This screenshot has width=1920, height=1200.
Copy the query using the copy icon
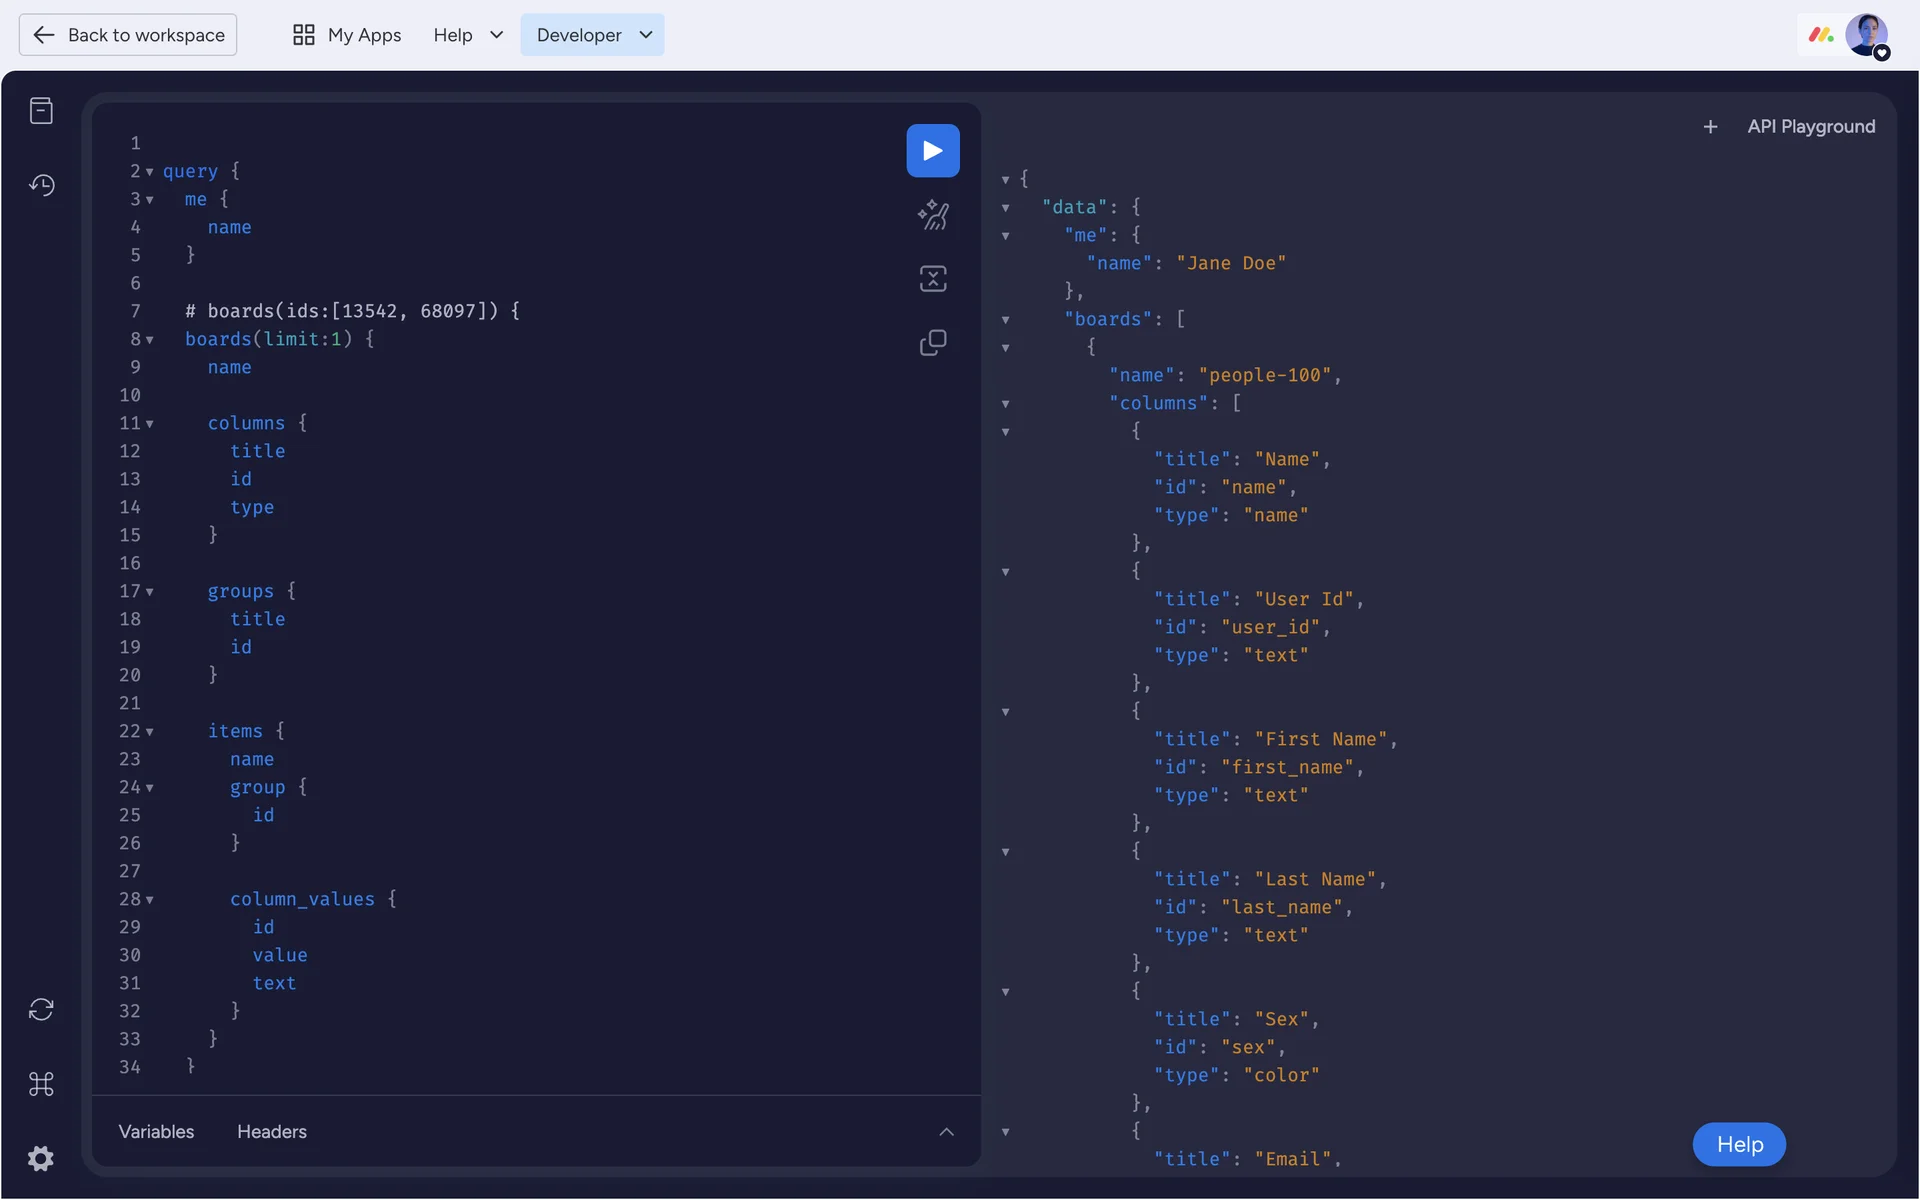[932, 343]
